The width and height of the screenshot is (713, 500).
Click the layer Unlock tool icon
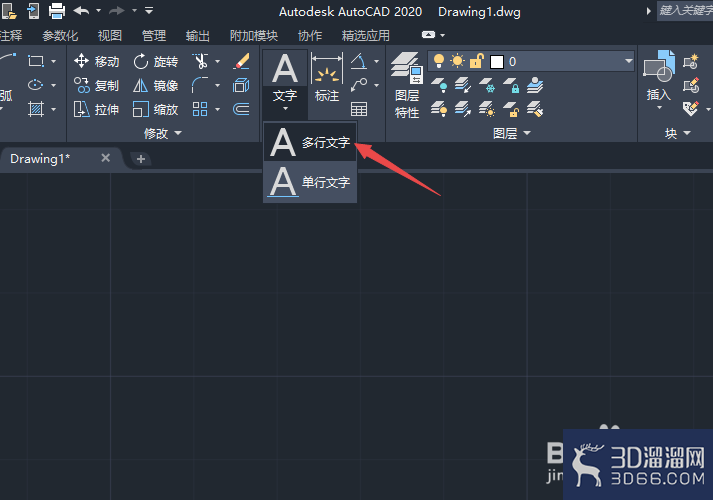(512, 109)
